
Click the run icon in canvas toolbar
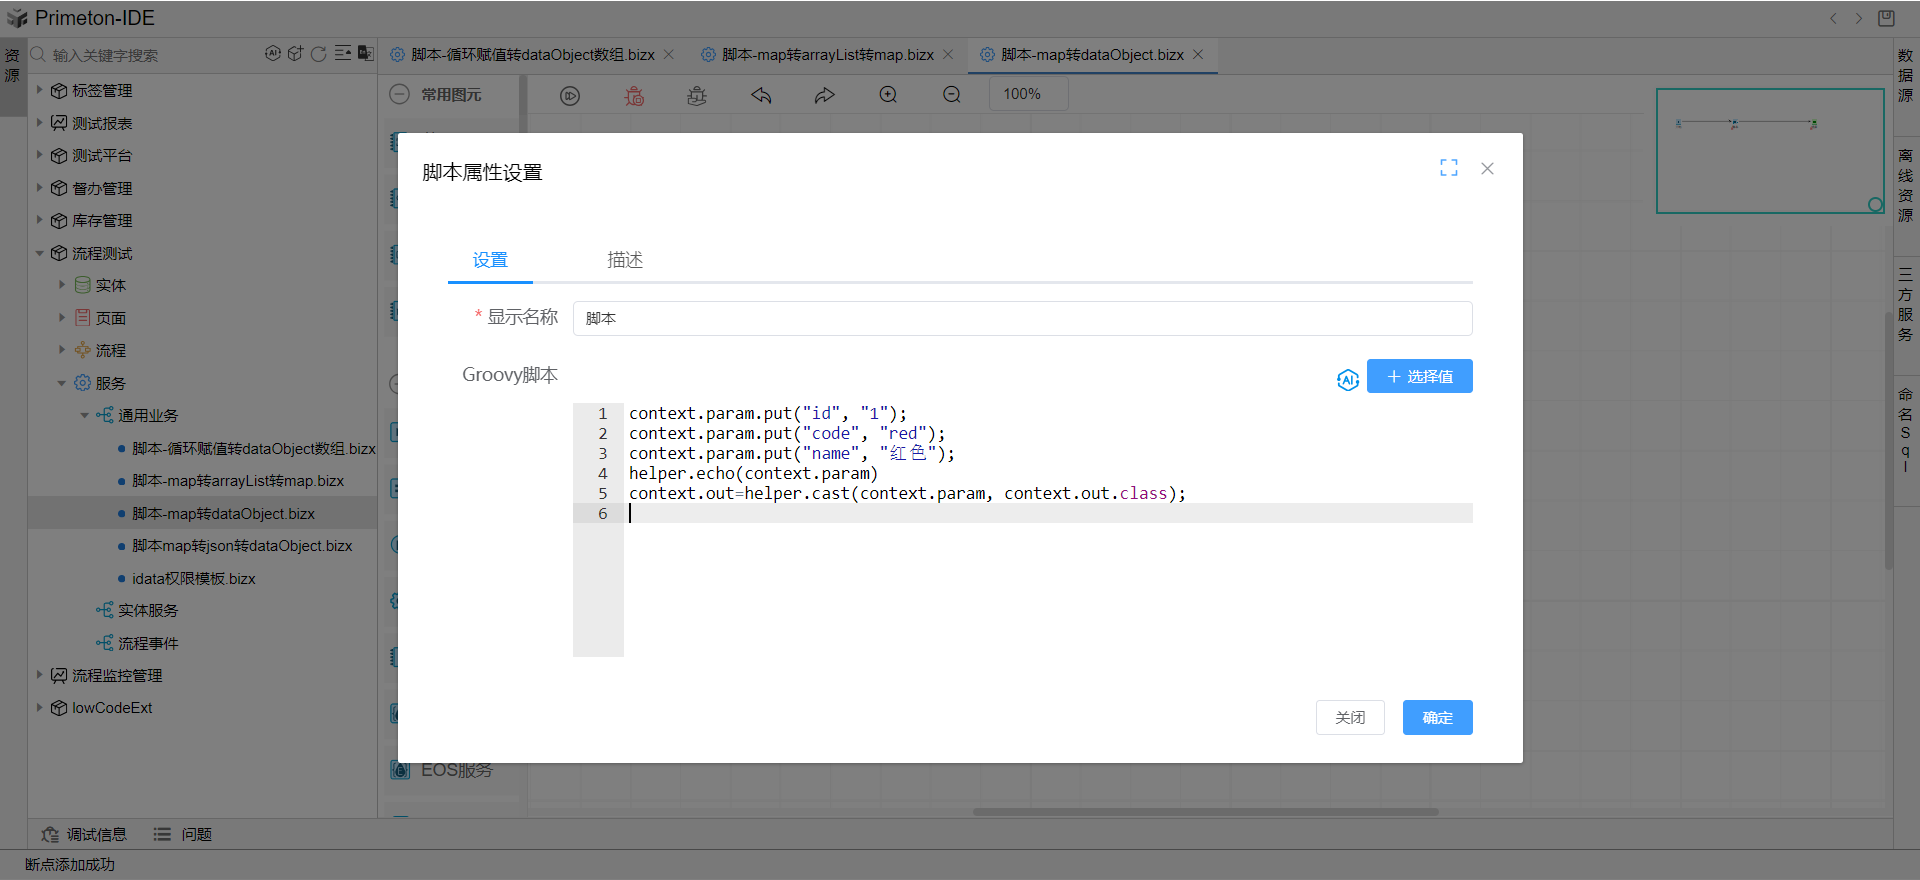570,95
